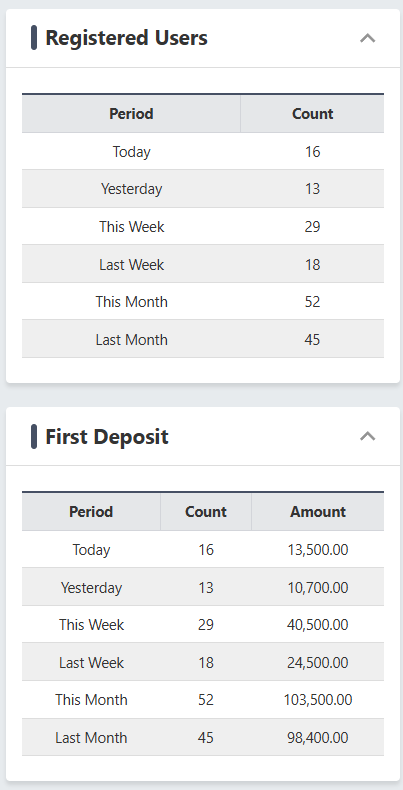Select the Yesterday row in Registered Users
This screenshot has width=403, height=790.
[203, 189]
